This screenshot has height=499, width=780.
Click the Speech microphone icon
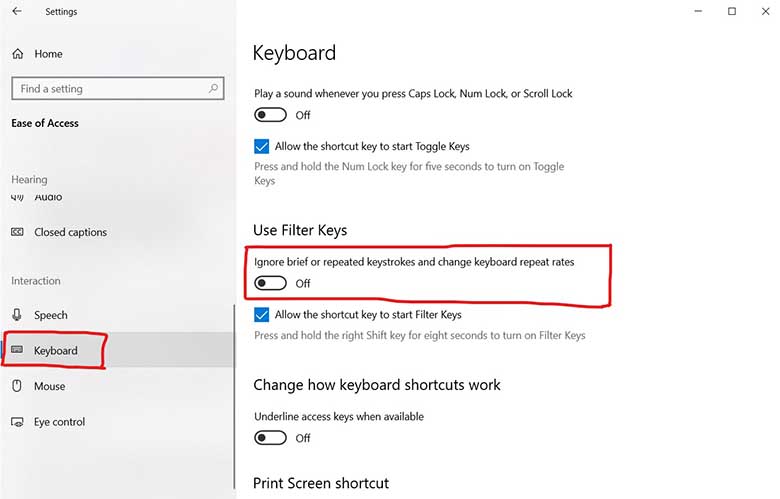17,315
